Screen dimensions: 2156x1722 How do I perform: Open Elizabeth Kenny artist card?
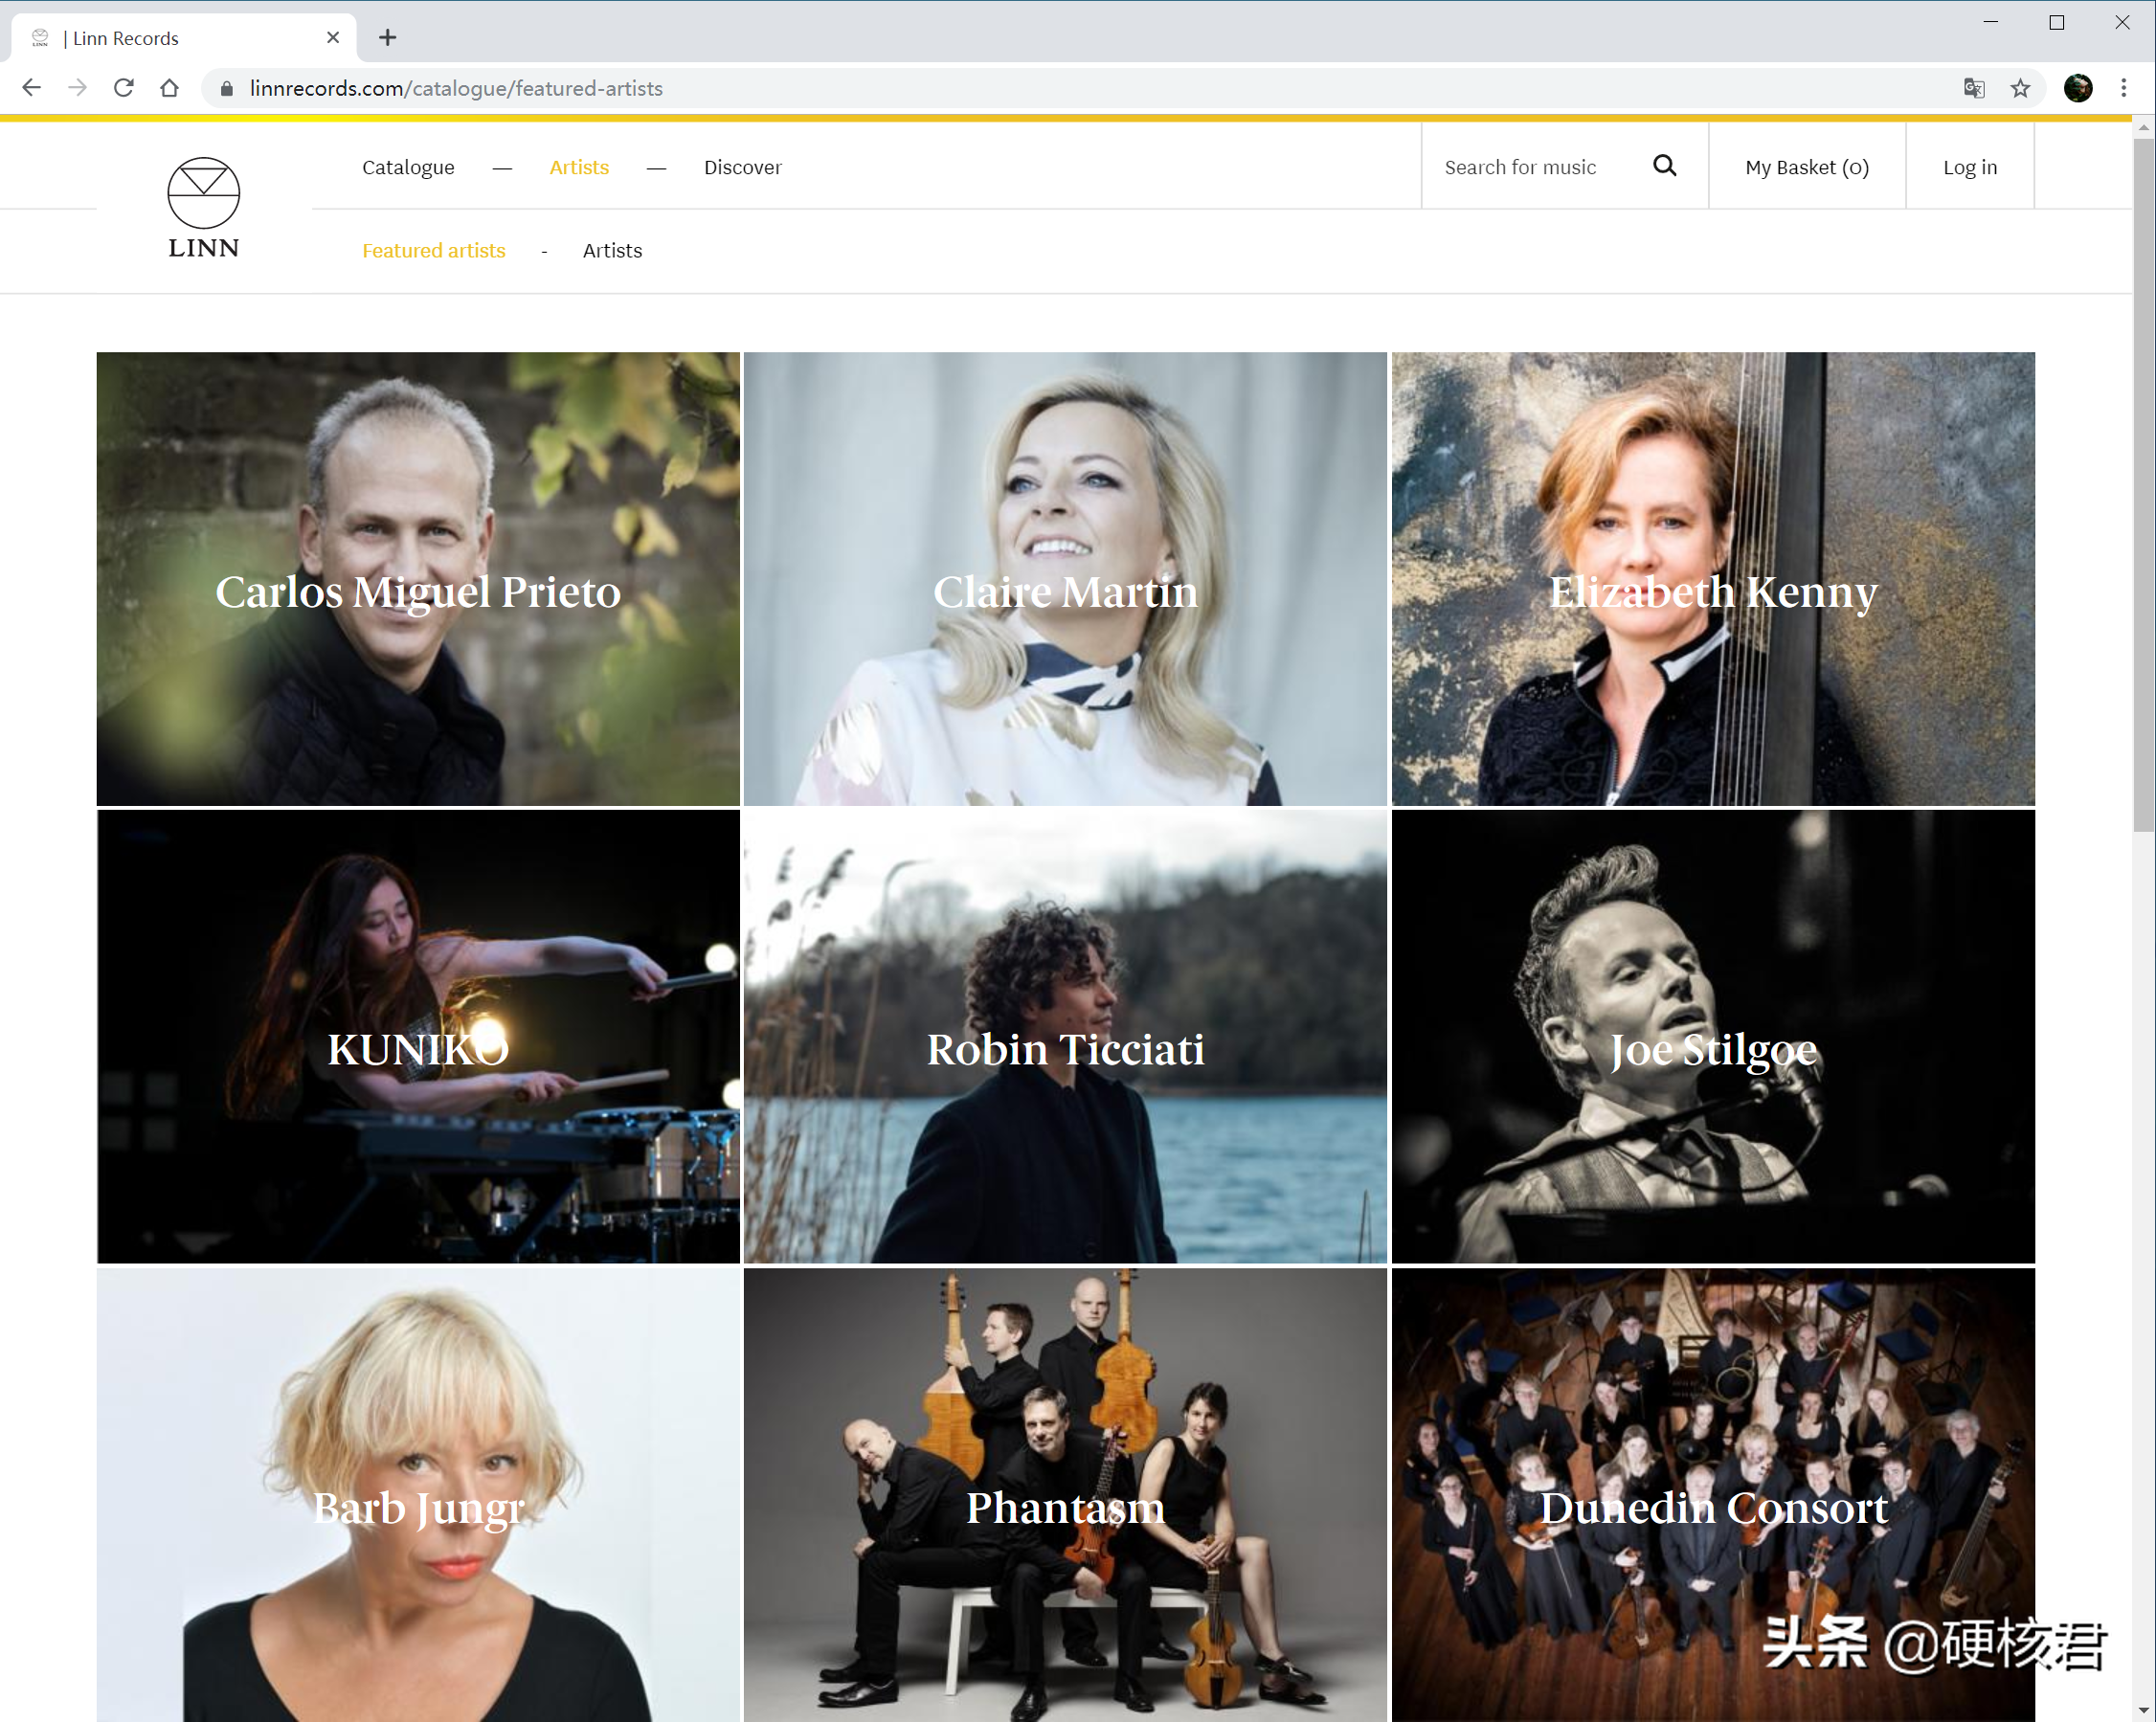point(1713,579)
